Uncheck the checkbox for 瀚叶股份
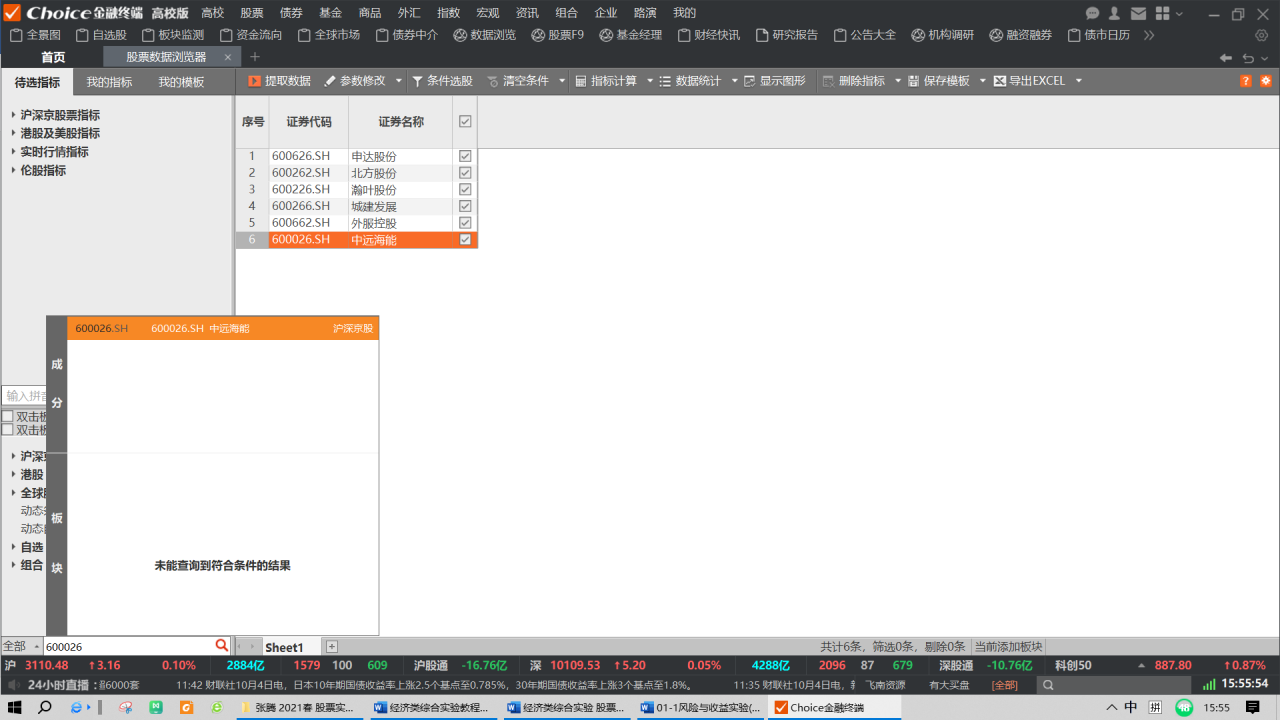The width and height of the screenshot is (1280, 720). (465, 190)
